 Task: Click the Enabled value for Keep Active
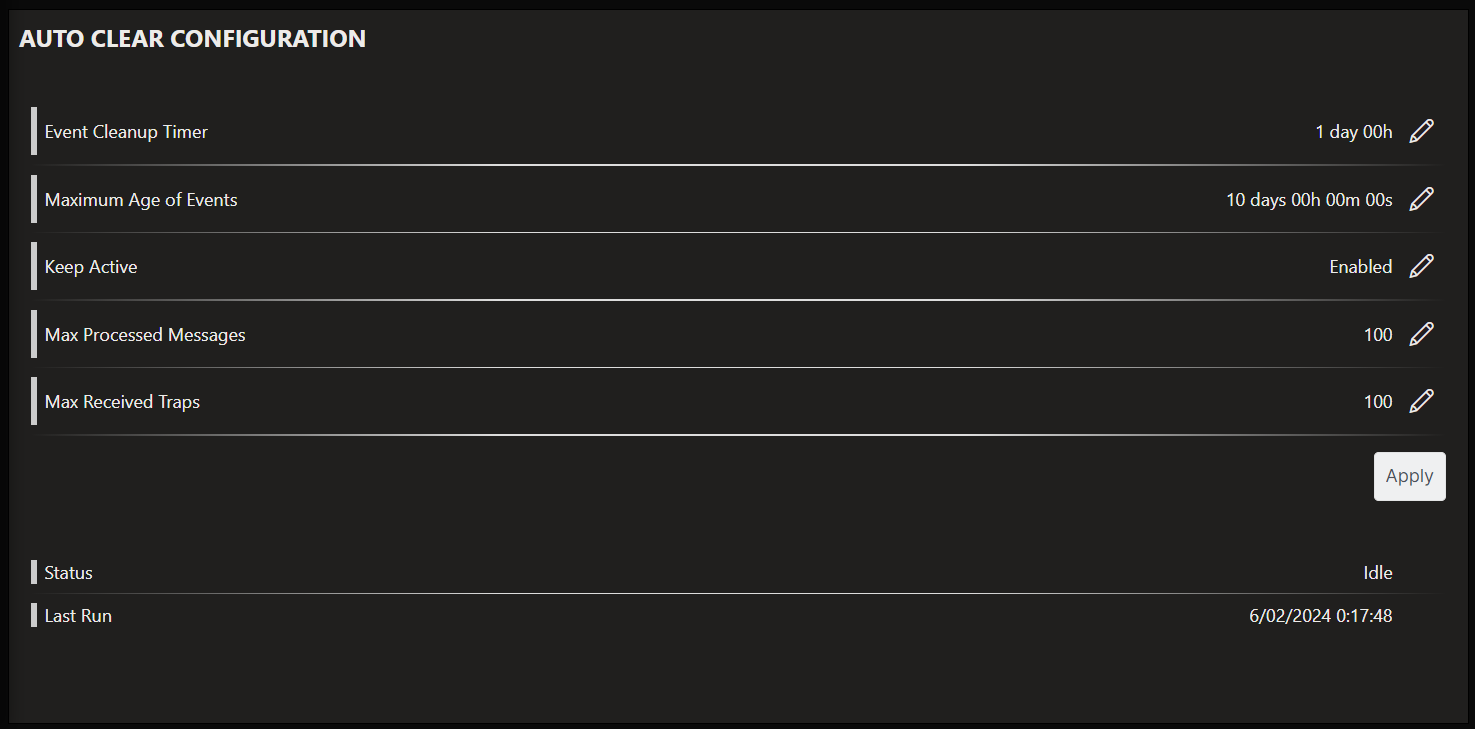(1360, 267)
